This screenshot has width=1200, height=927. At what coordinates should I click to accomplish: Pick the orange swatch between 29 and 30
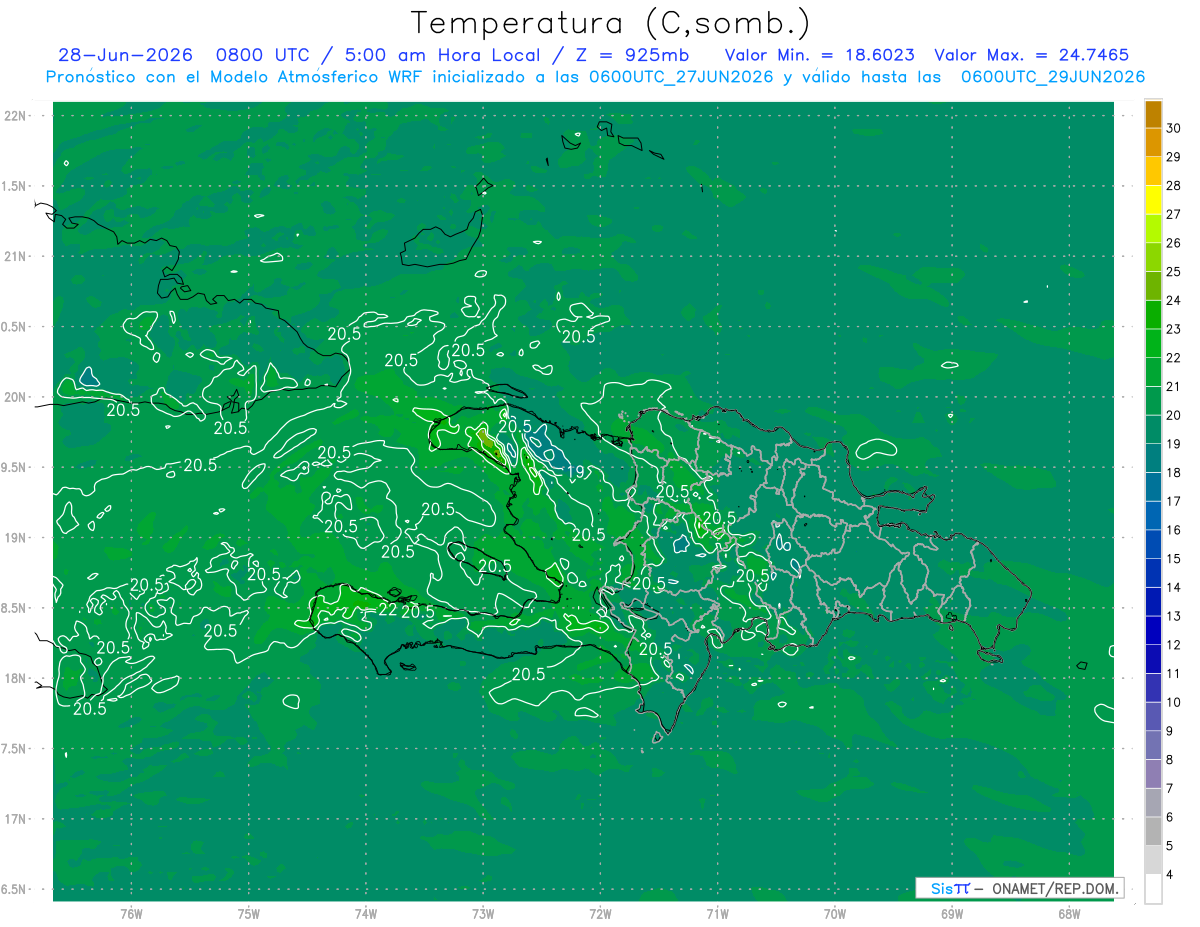tap(1153, 143)
